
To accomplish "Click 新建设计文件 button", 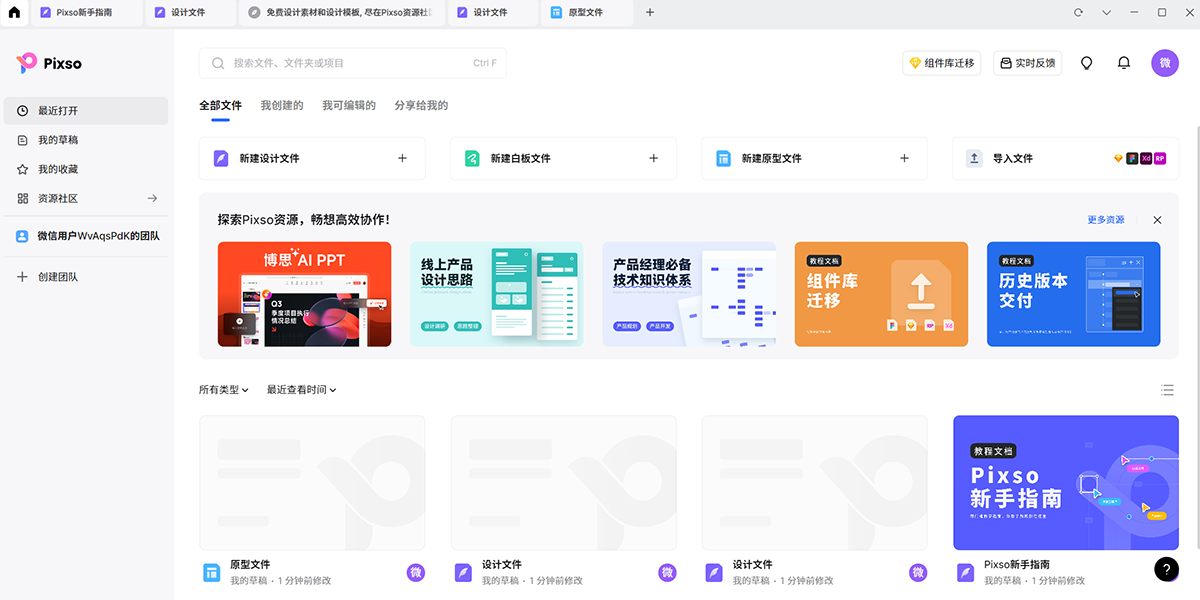I will 312,158.
